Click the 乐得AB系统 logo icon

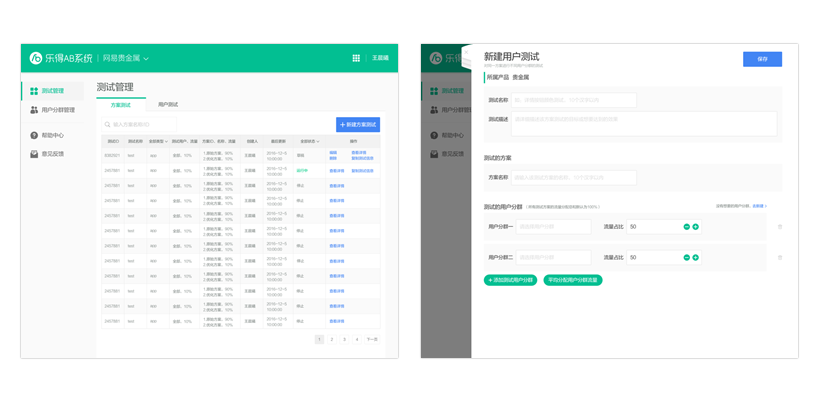coord(36,58)
